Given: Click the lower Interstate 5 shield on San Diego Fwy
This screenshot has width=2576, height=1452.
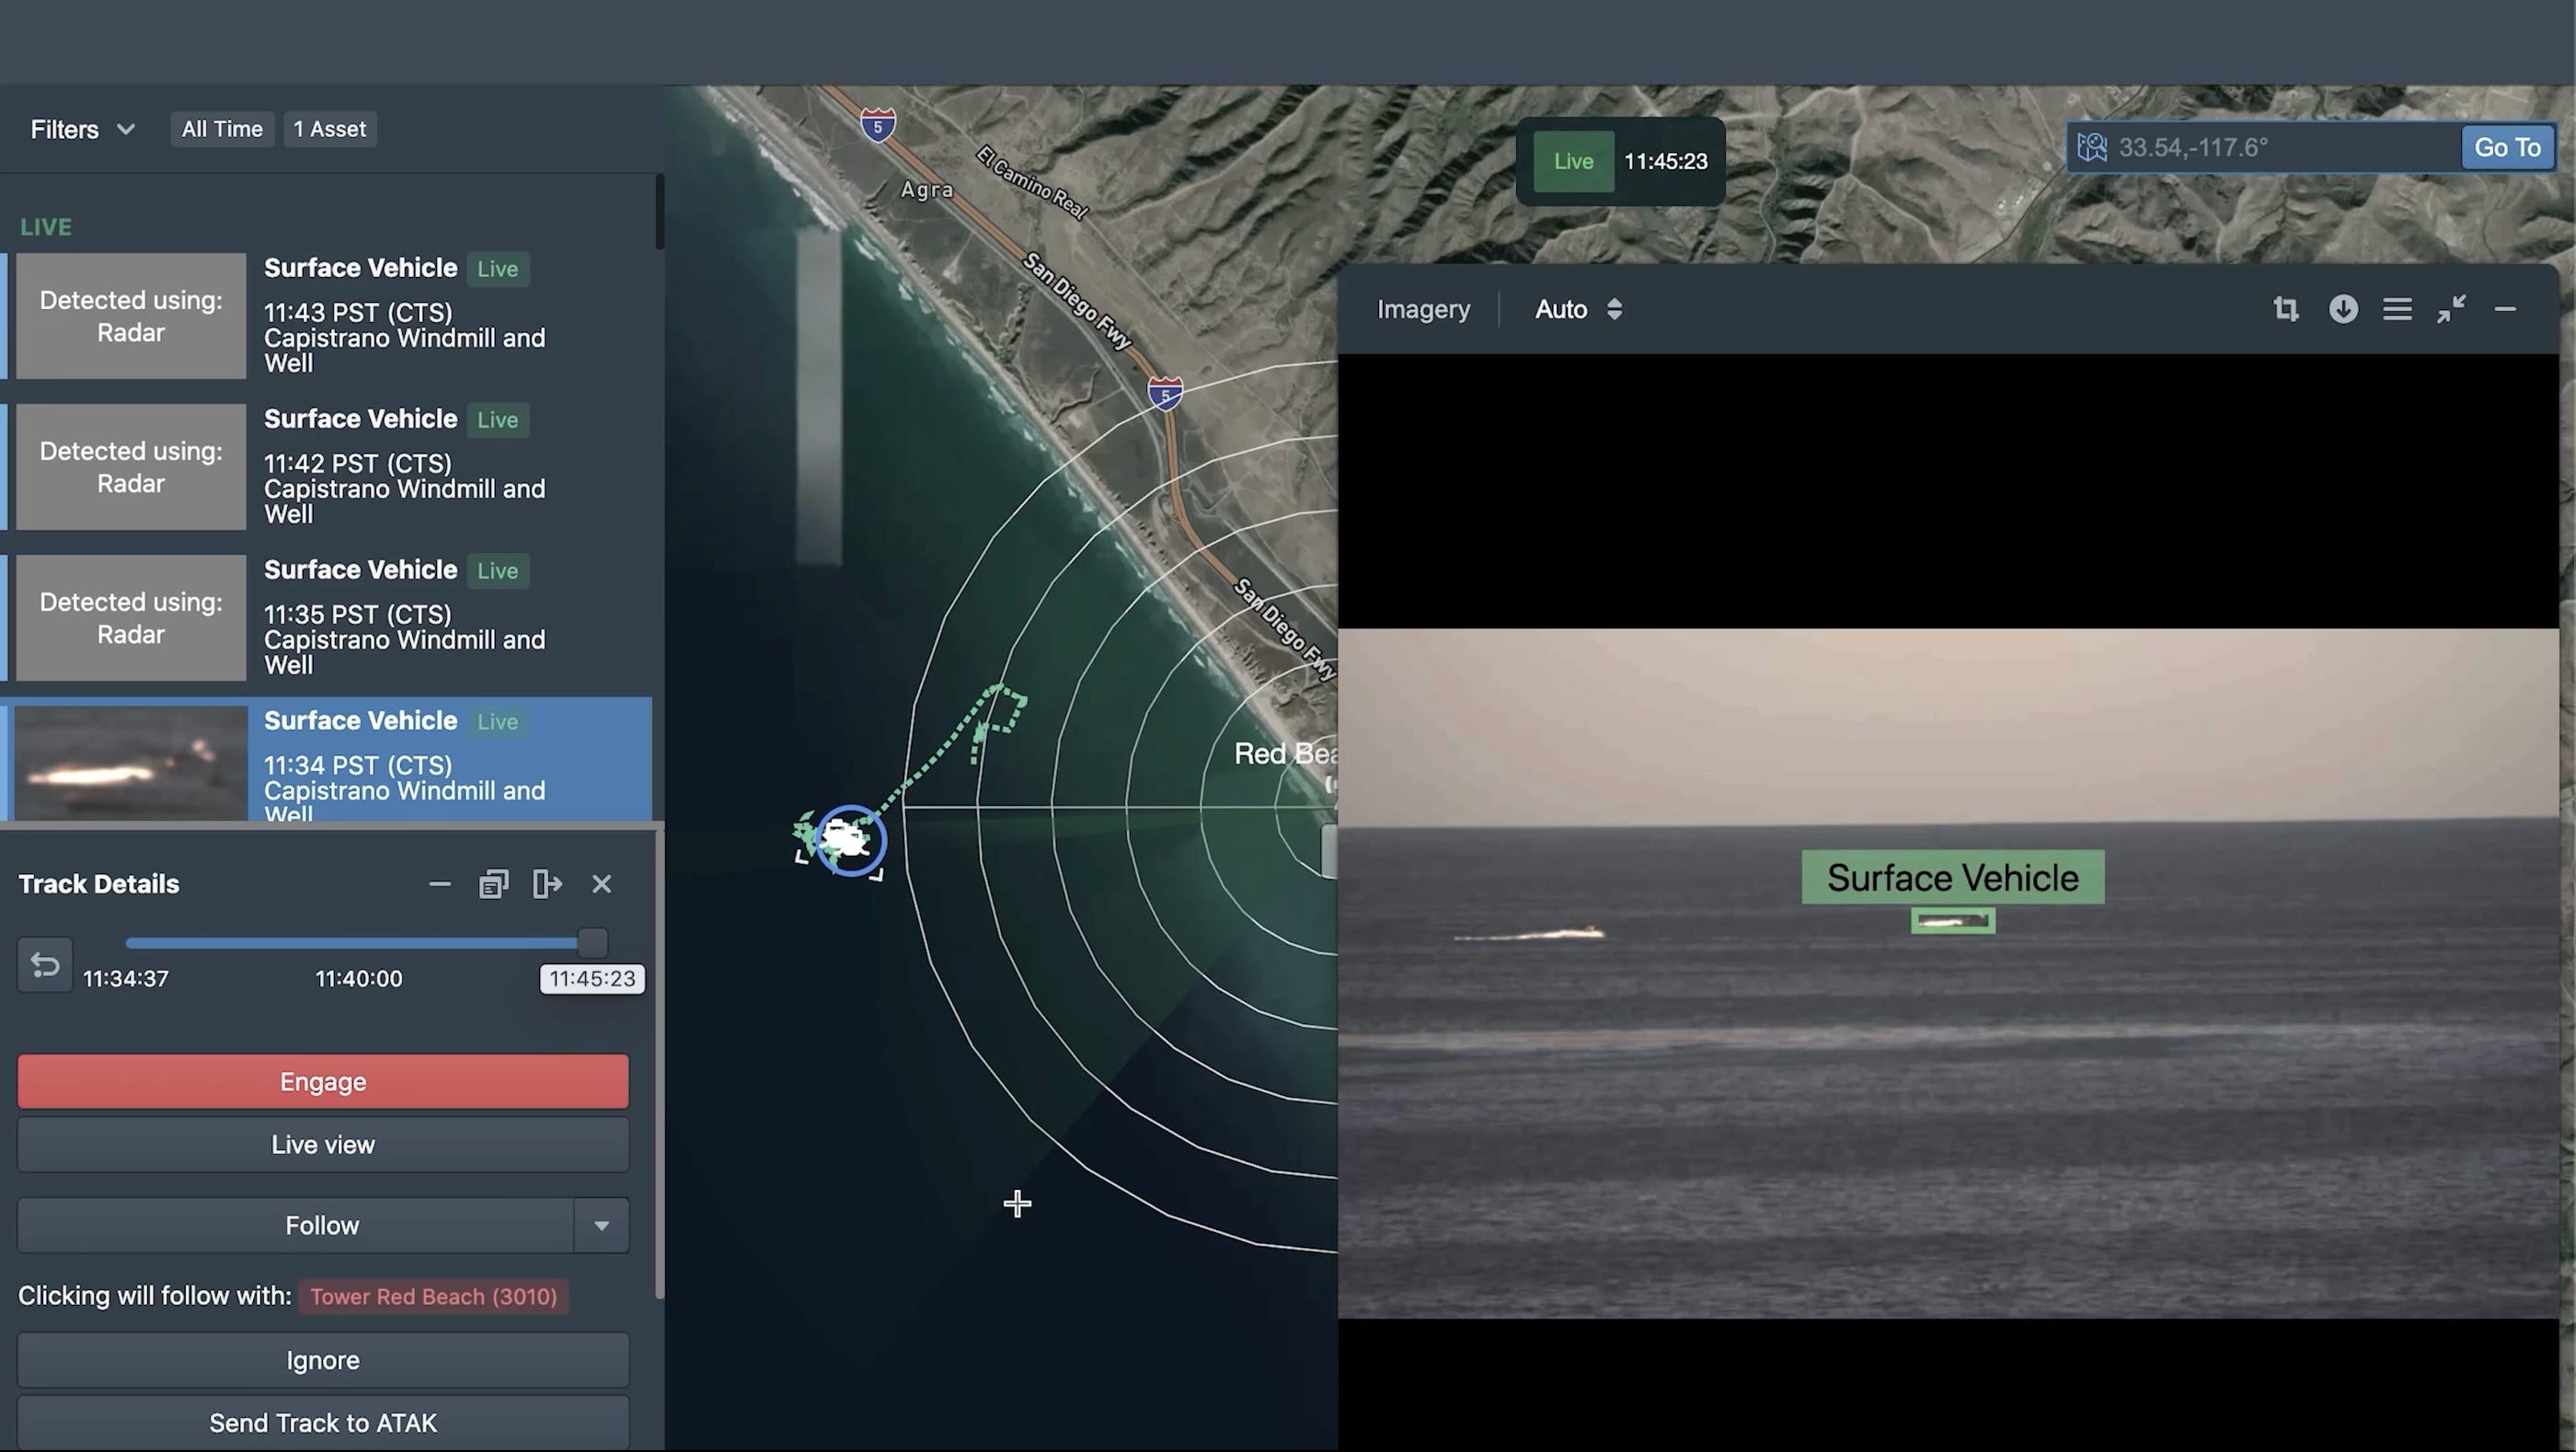Looking at the screenshot, I should (x=1165, y=393).
